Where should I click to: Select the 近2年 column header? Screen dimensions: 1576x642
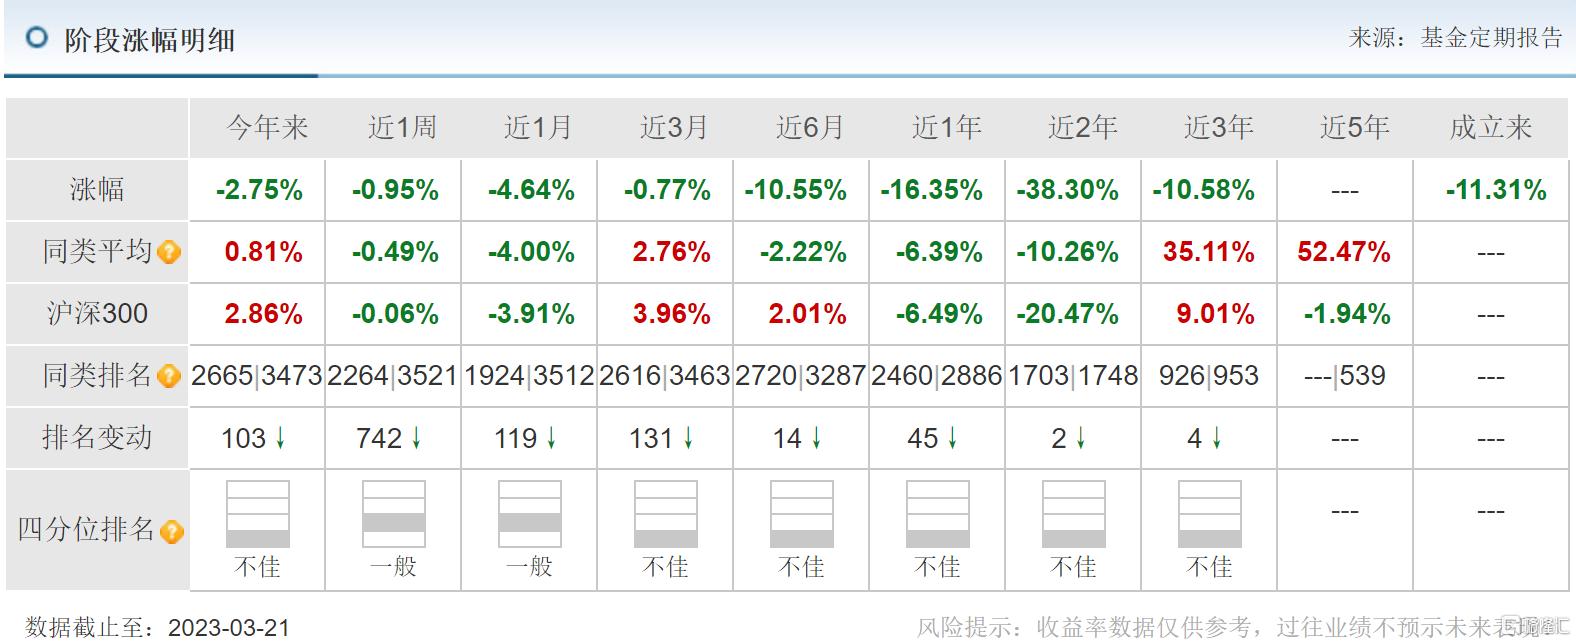pyautogui.click(x=1082, y=127)
